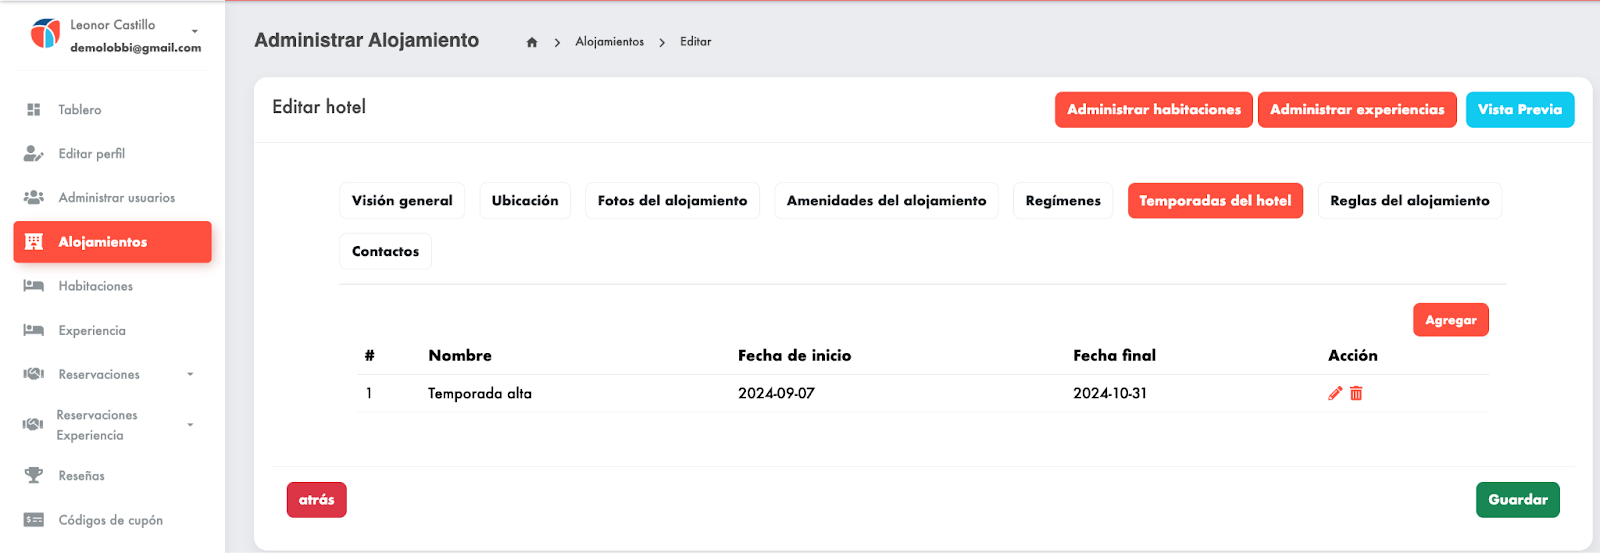This screenshot has height=553, width=1600.
Task: Click the Códigos de cupón ticket icon
Action: point(33,519)
